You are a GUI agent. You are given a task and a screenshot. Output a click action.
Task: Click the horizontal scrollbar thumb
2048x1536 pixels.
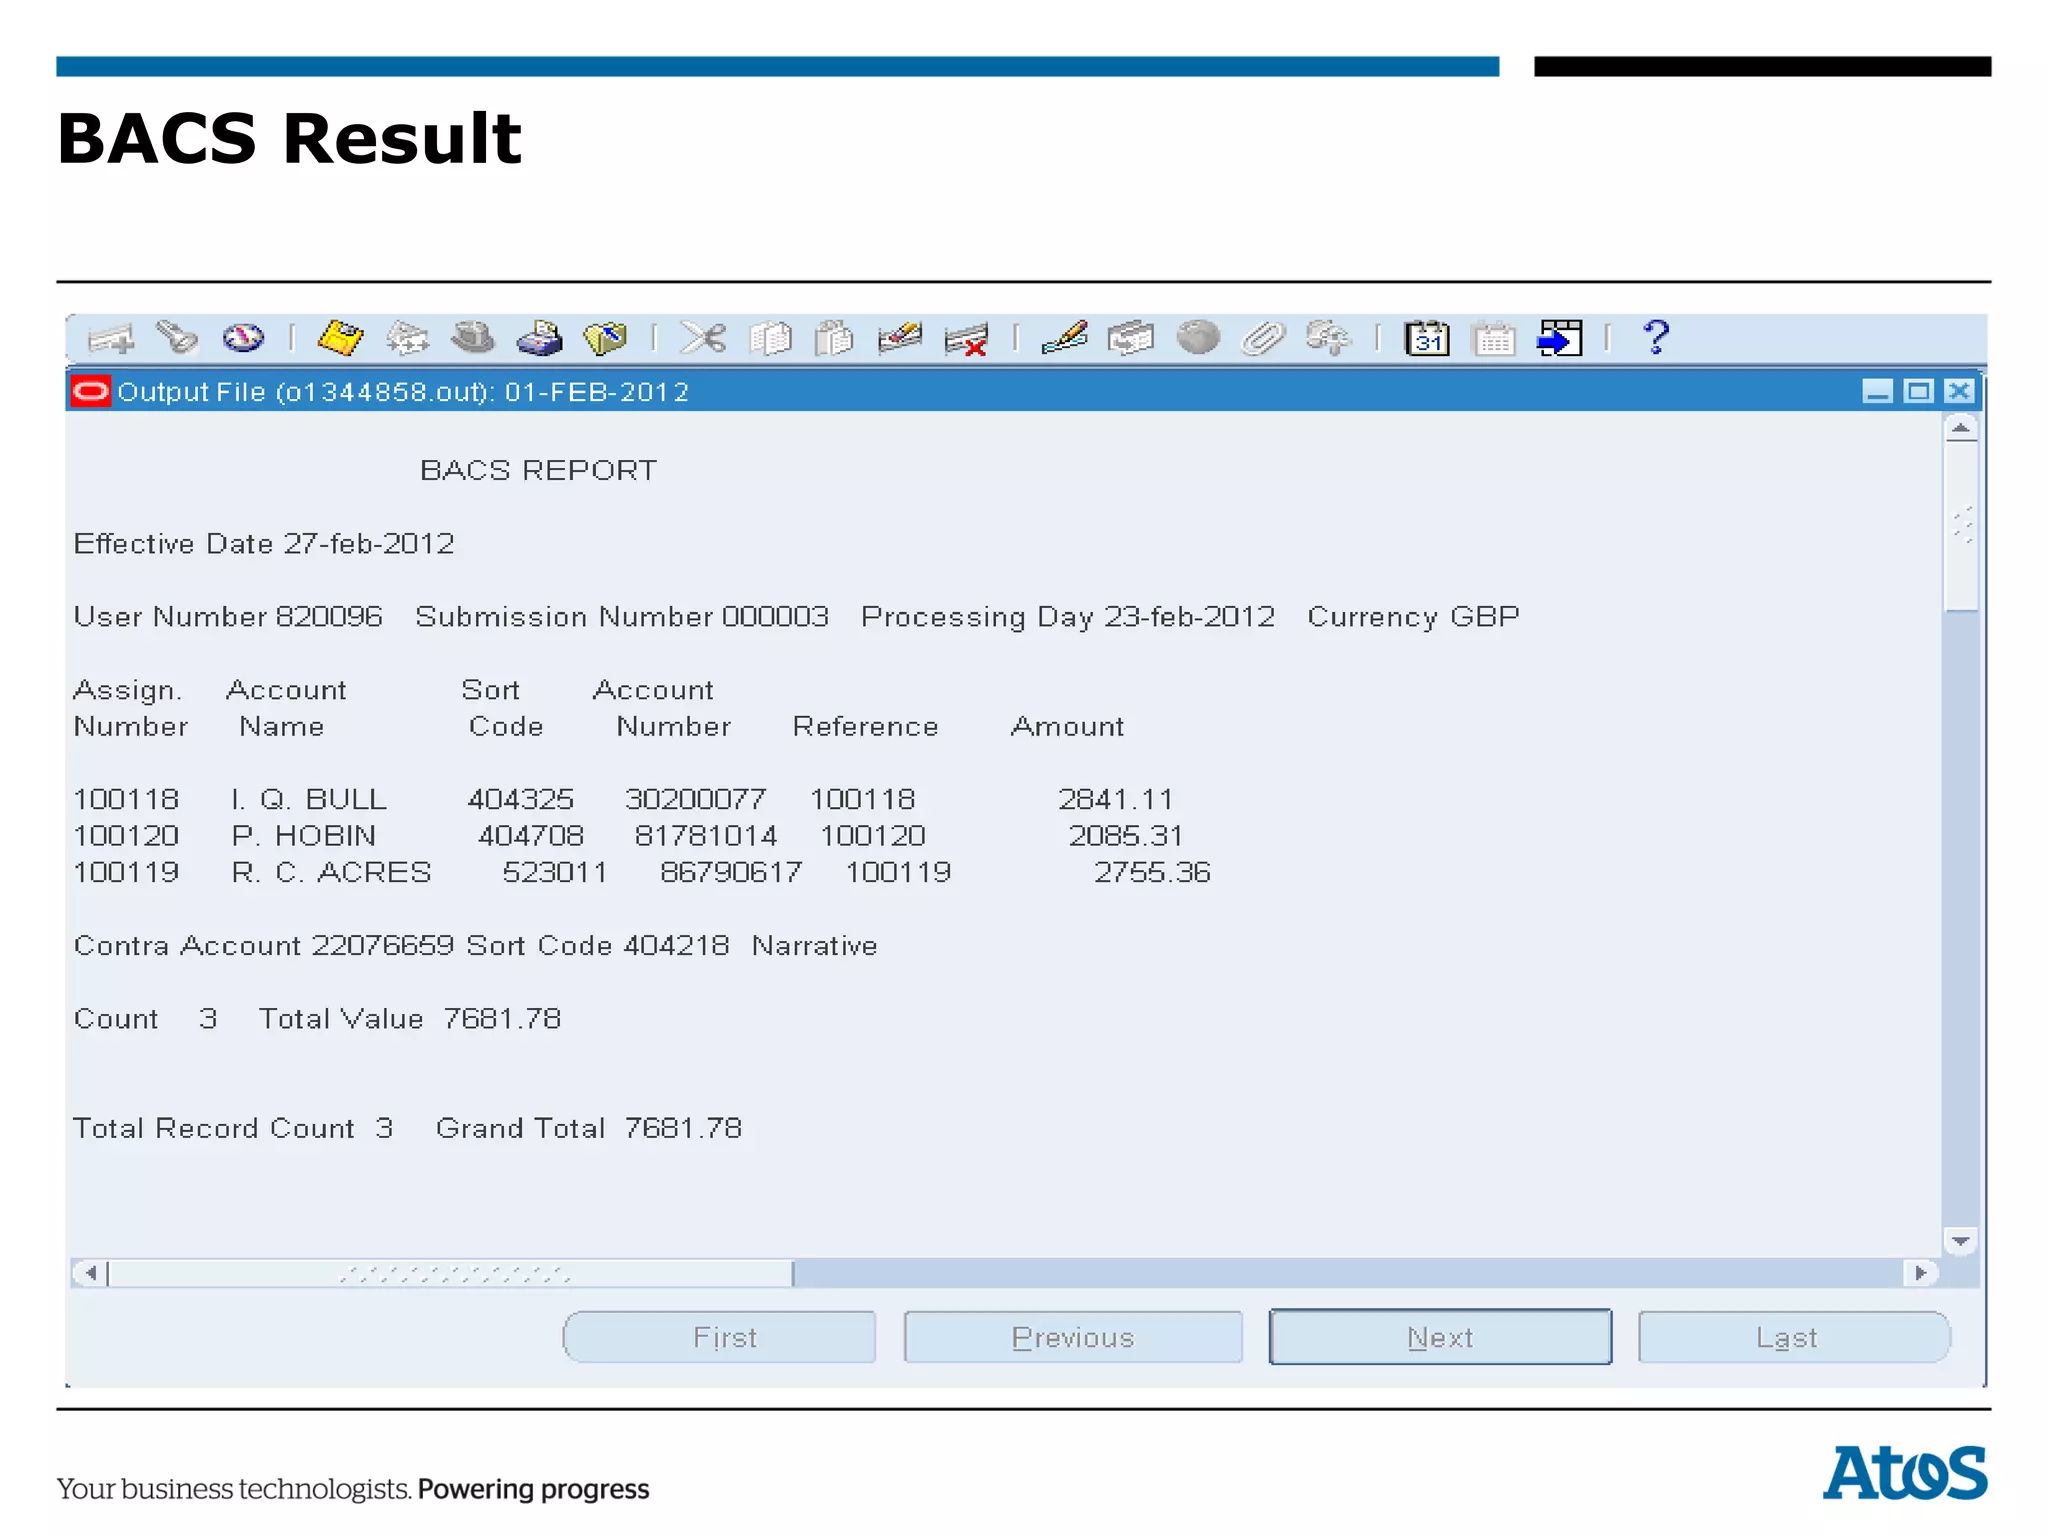click(451, 1273)
